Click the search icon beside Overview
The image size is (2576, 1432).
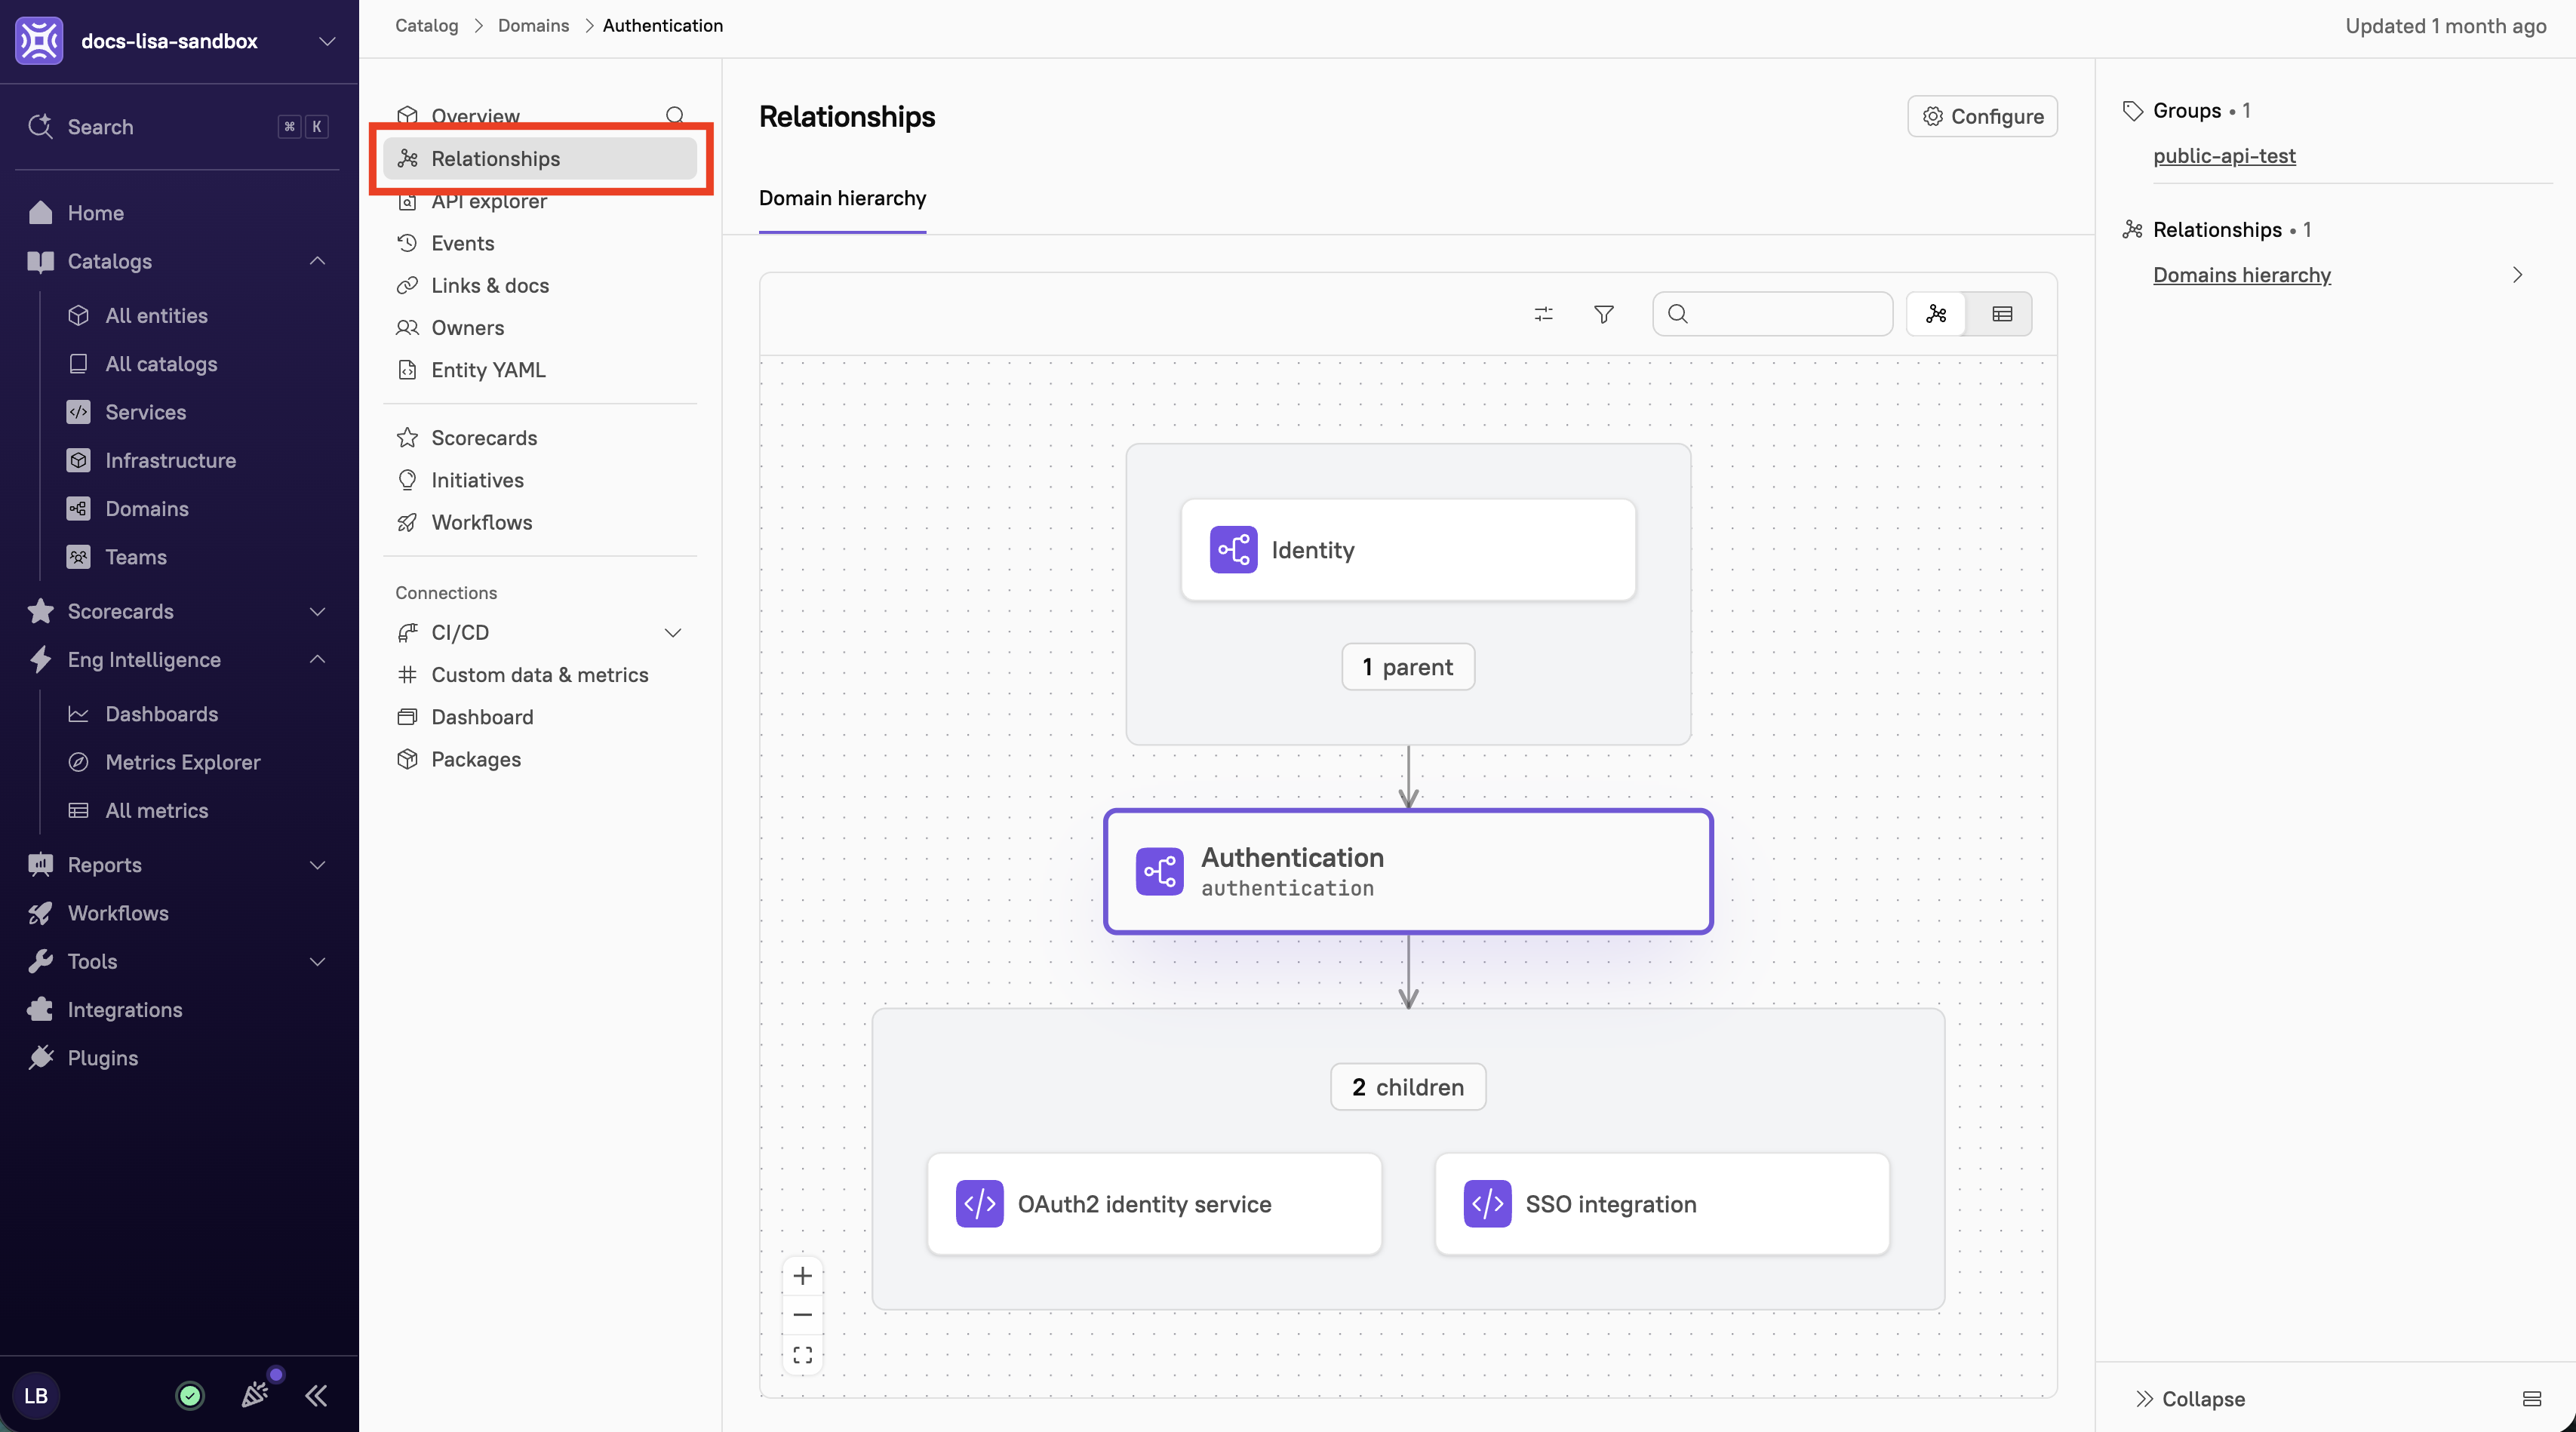[x=675, y=116]
